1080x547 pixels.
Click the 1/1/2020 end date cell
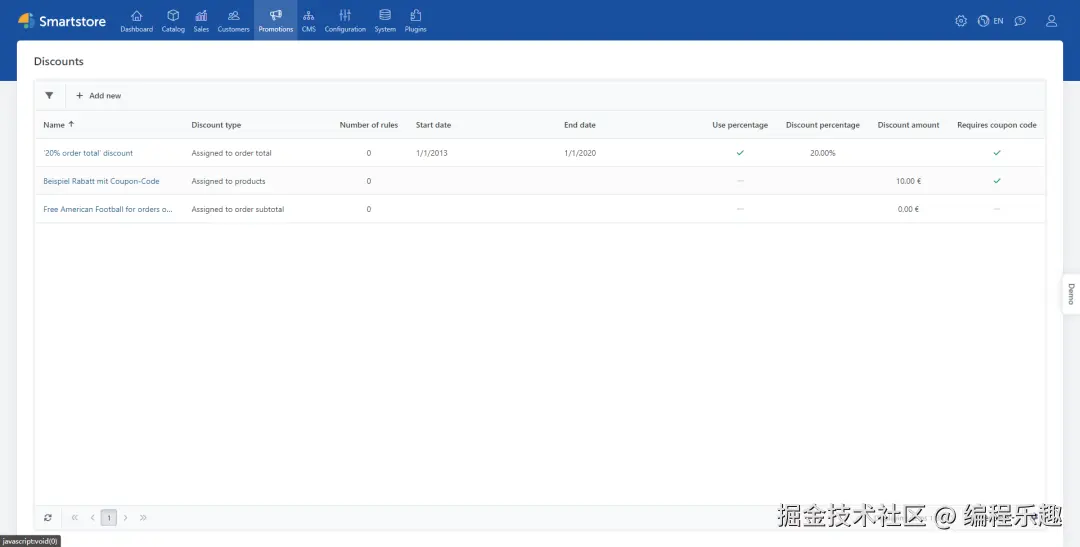click(580, 153)
